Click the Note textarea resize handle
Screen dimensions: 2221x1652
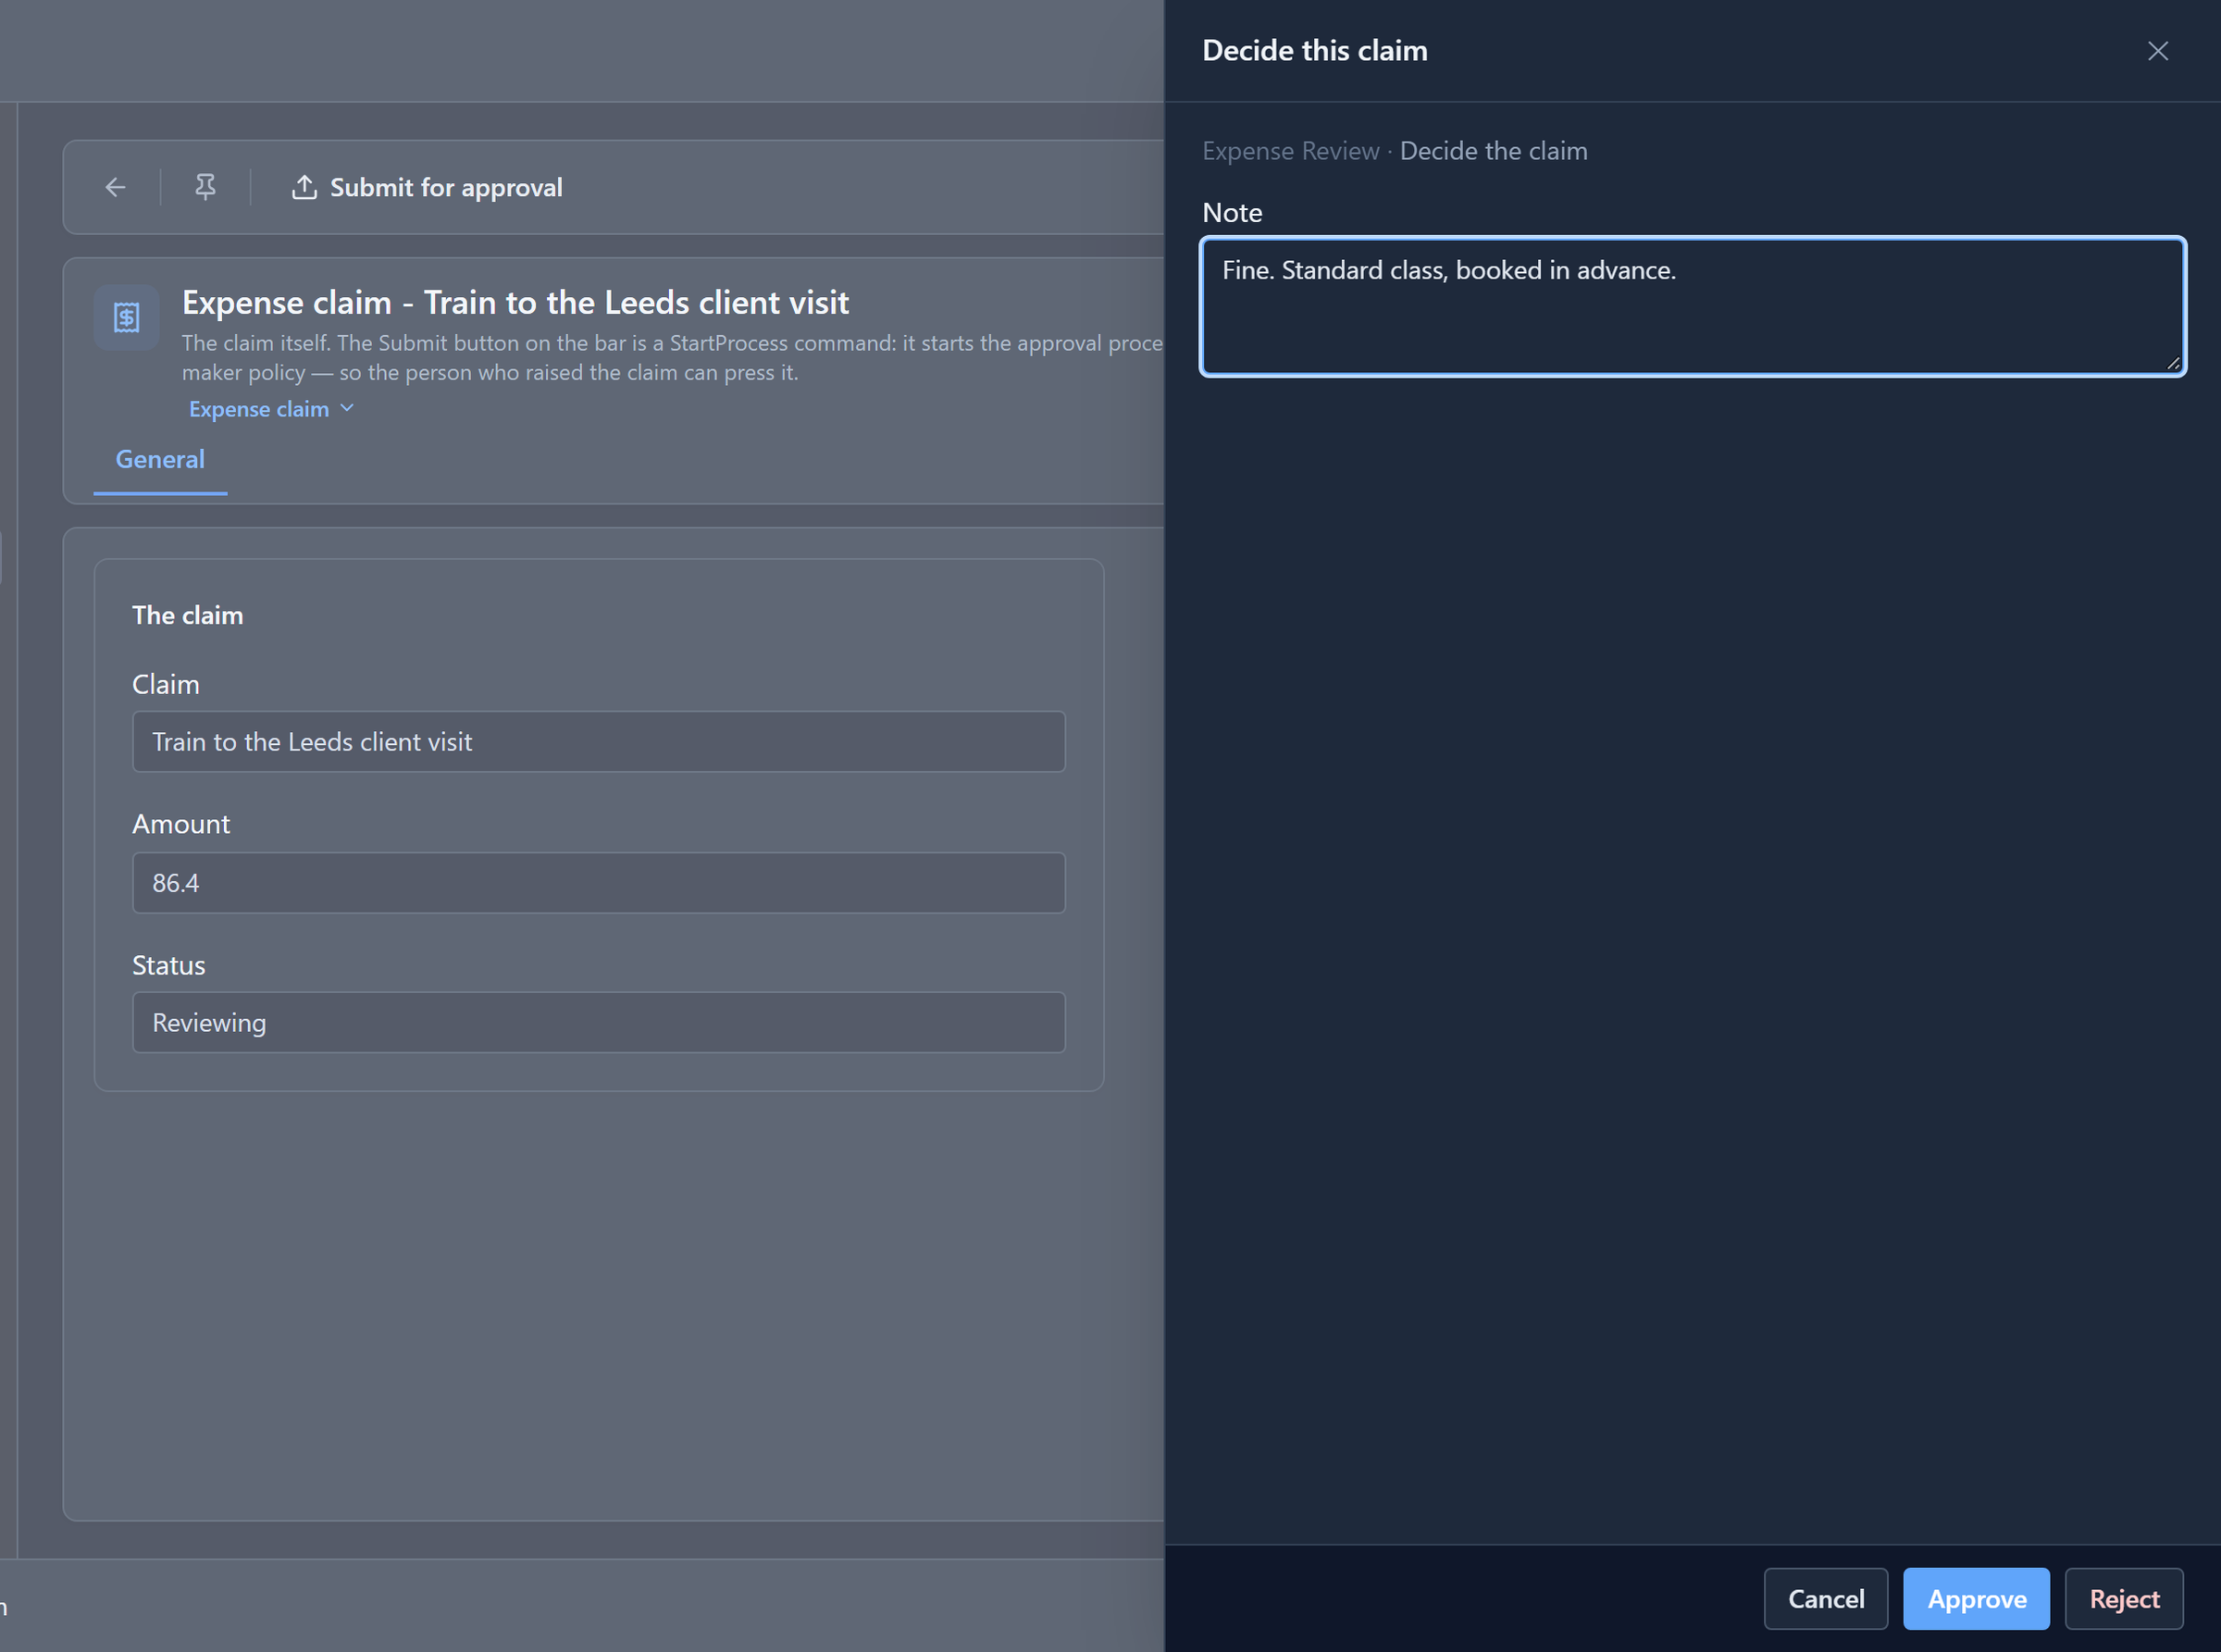point(2172,363)
